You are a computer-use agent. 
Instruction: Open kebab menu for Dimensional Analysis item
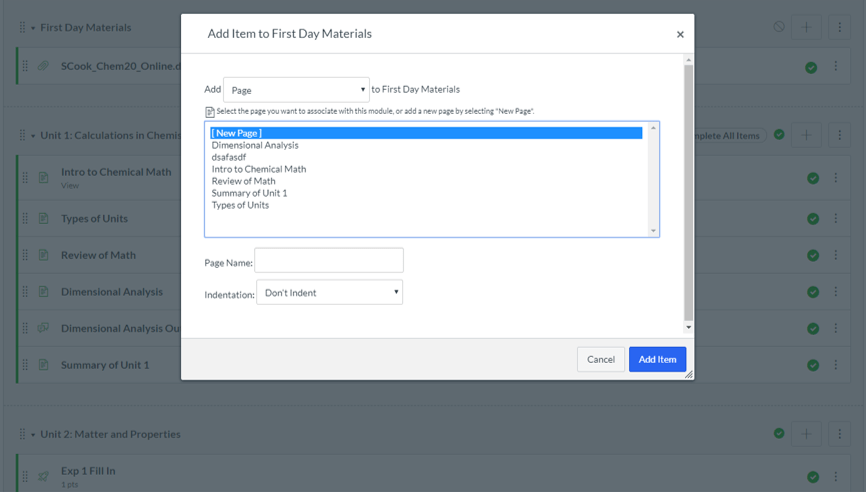click(837, 292)
